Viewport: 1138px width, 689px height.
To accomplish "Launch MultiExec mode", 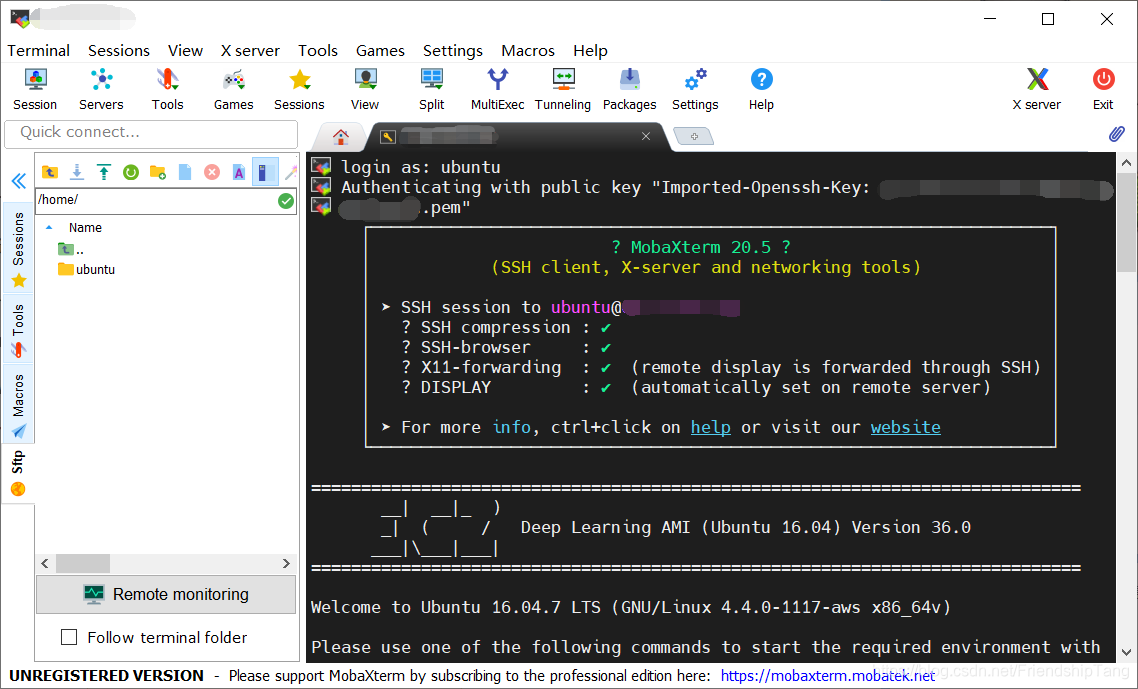I will tap(498, 89).
